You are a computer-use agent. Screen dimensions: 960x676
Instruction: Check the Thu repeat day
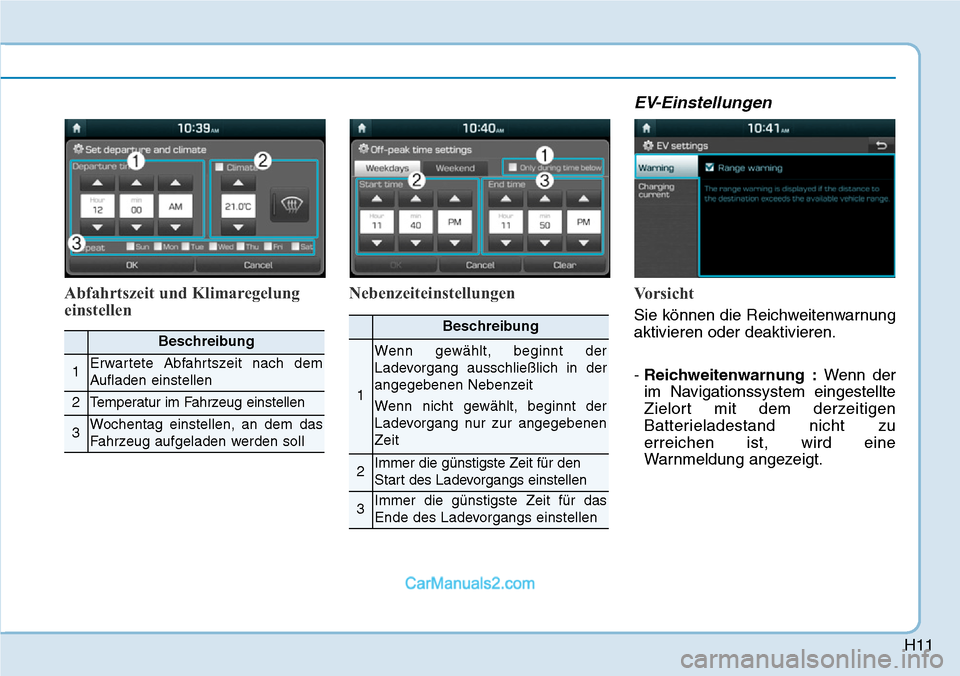241,247
